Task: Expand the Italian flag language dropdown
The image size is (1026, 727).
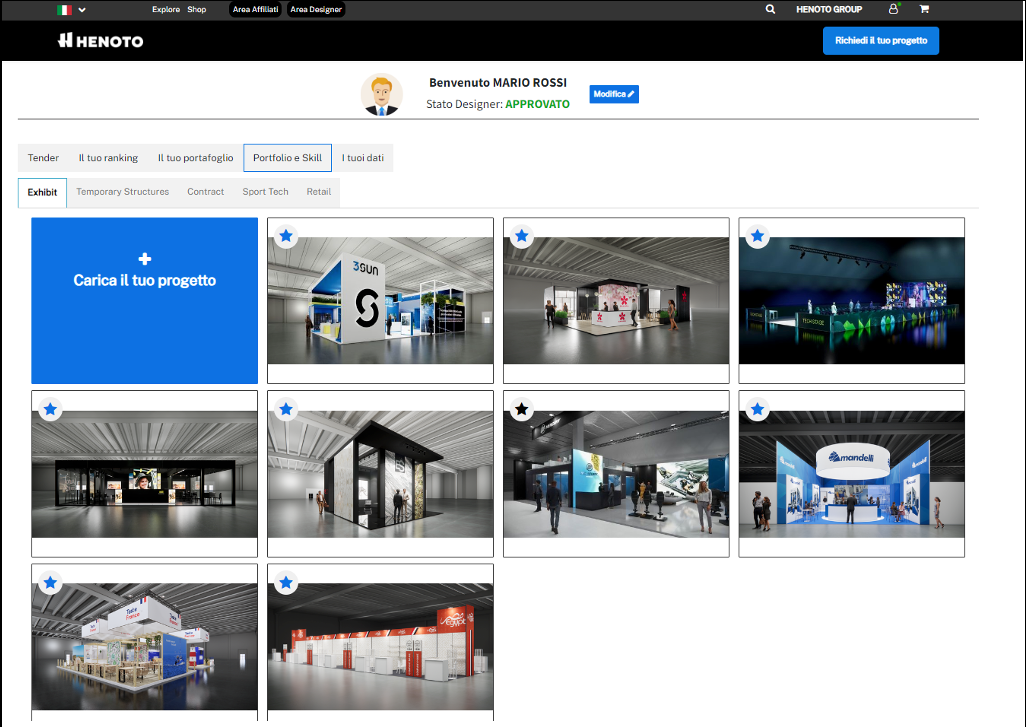Action: [x=71, y=9]
